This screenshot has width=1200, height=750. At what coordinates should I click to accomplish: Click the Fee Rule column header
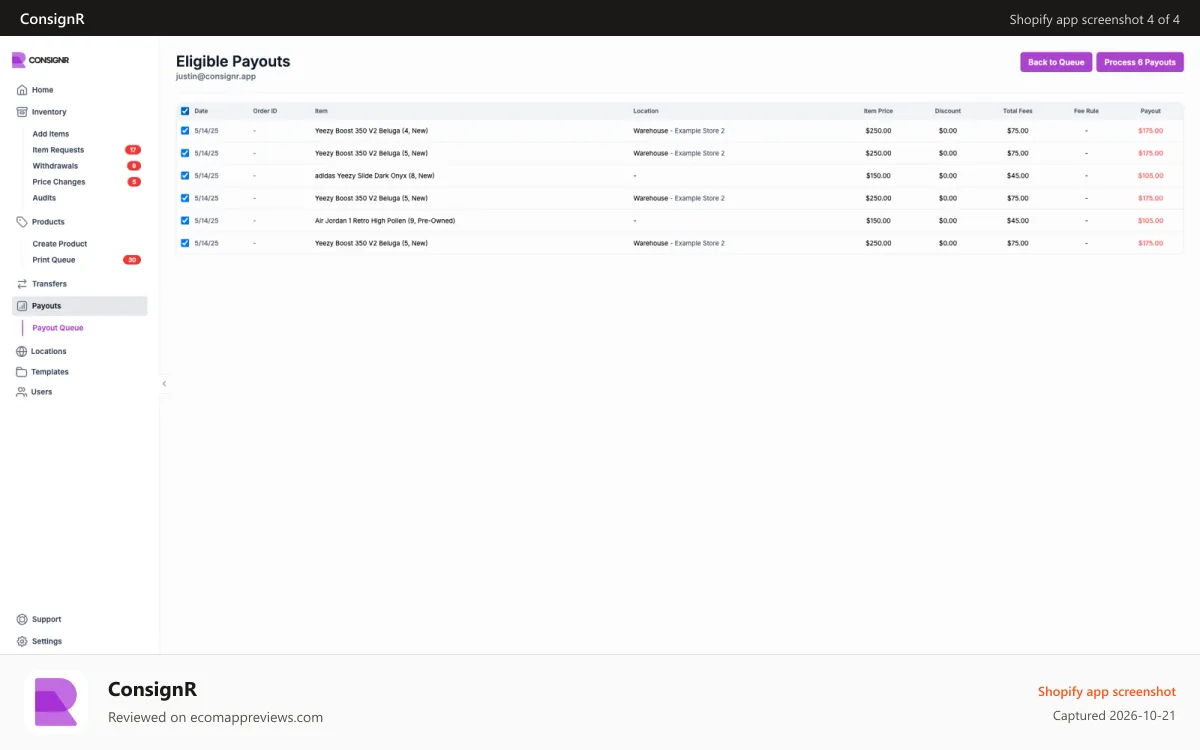pyautogui.click(x=1086, y=111)
